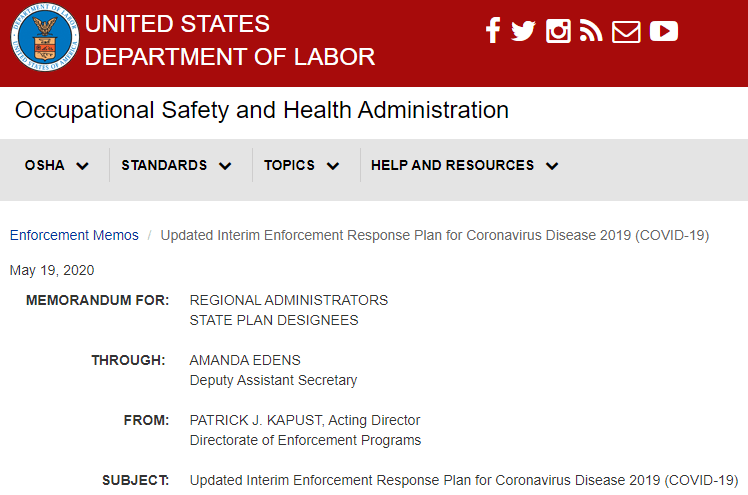The image size is (748, 495).
Task: Click the Updated Interim Enforcement Response Plan breadcrumb
Action: point(435,235)
